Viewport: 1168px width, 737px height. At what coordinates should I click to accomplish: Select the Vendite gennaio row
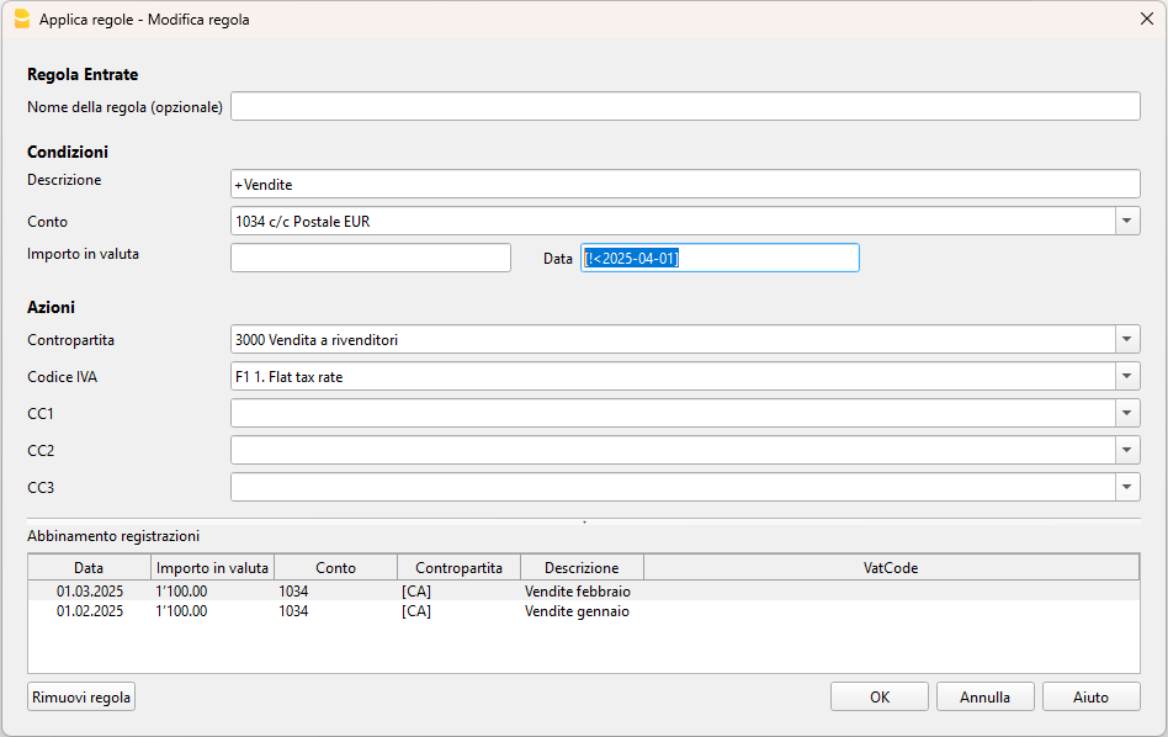(576, 611)
